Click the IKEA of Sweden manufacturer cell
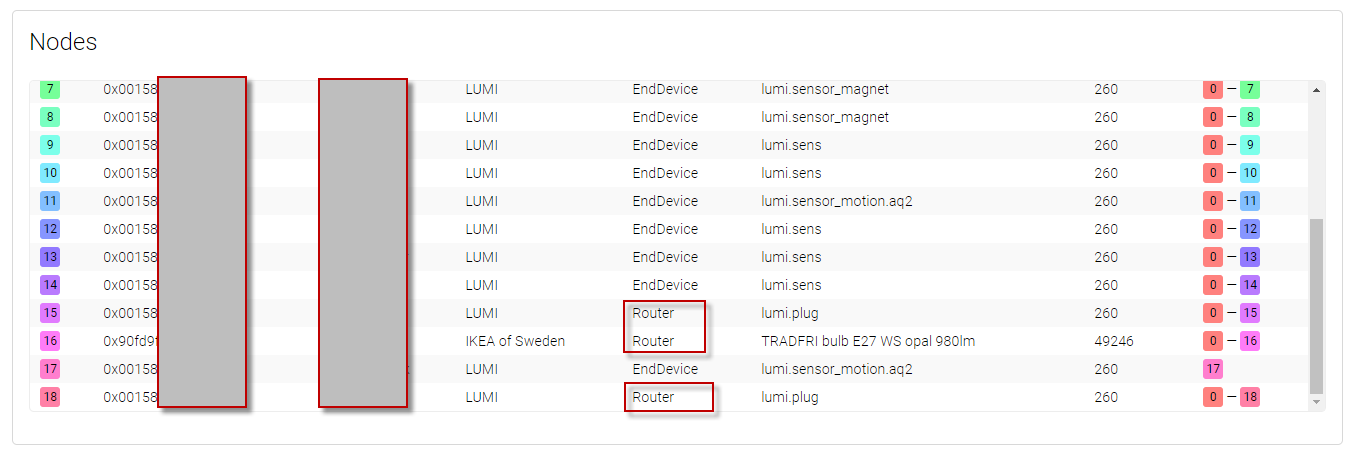The width and height of the screenshot is (1347, 451). point(515,341)
